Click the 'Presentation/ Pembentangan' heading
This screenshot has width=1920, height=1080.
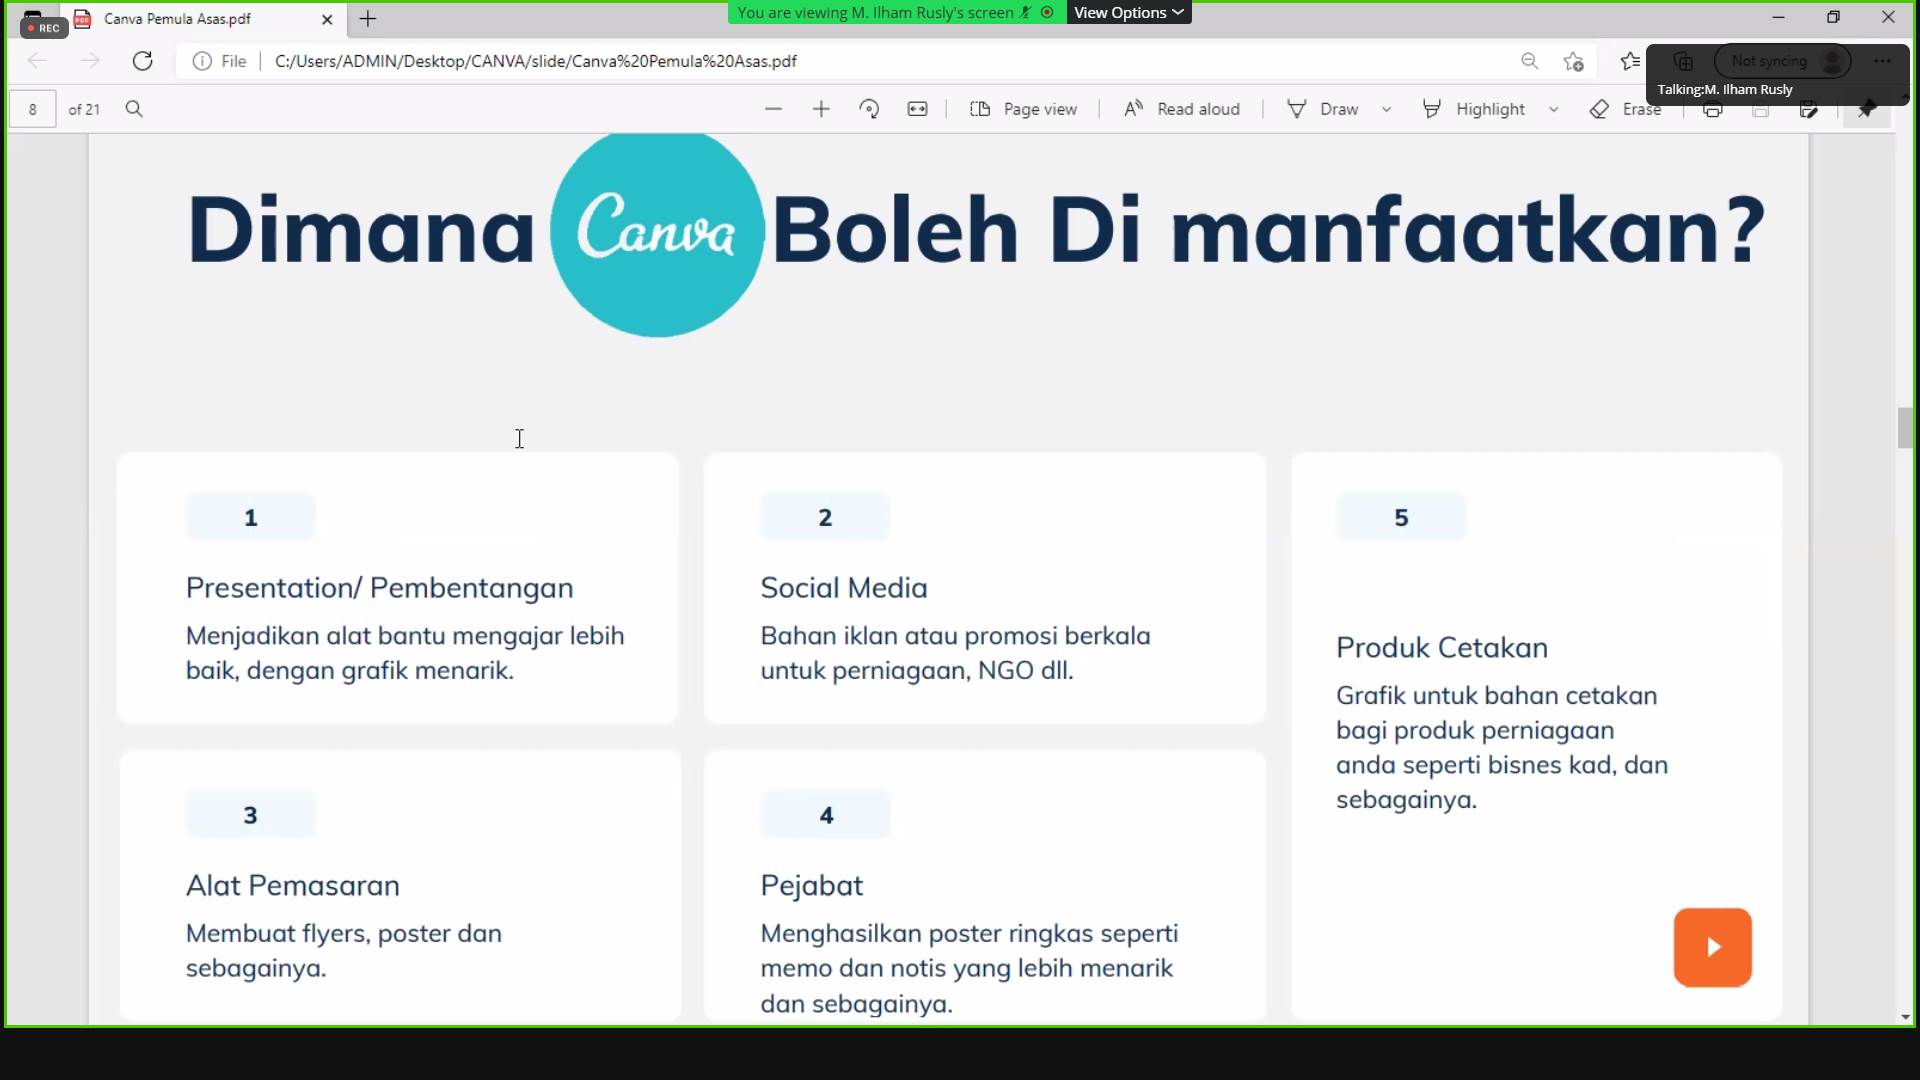pyautogui.click(x=380, y=588)
